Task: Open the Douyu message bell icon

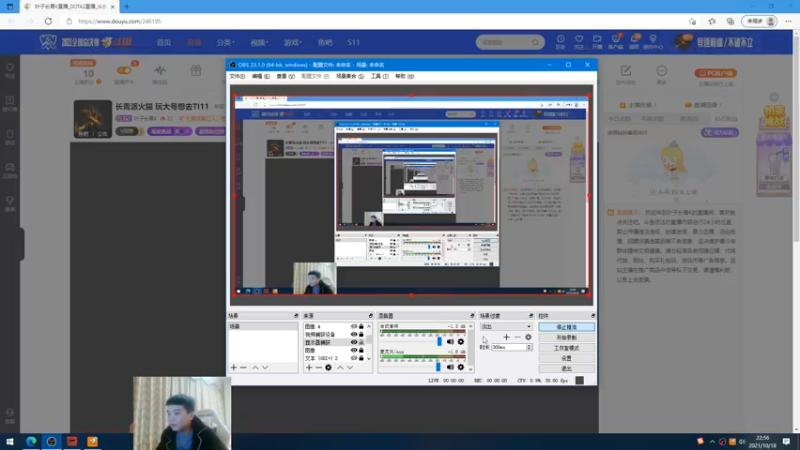Action: coord(634,42)
